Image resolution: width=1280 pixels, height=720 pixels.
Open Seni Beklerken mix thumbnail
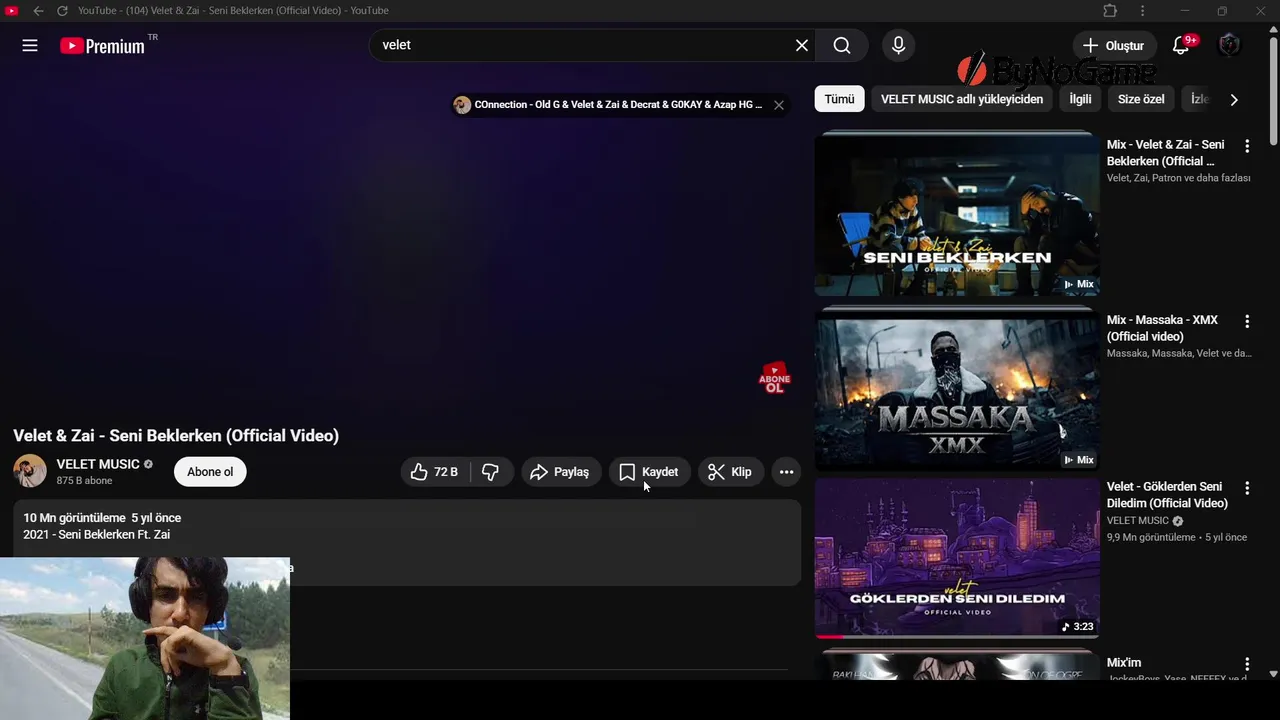[x=957, y=215]
